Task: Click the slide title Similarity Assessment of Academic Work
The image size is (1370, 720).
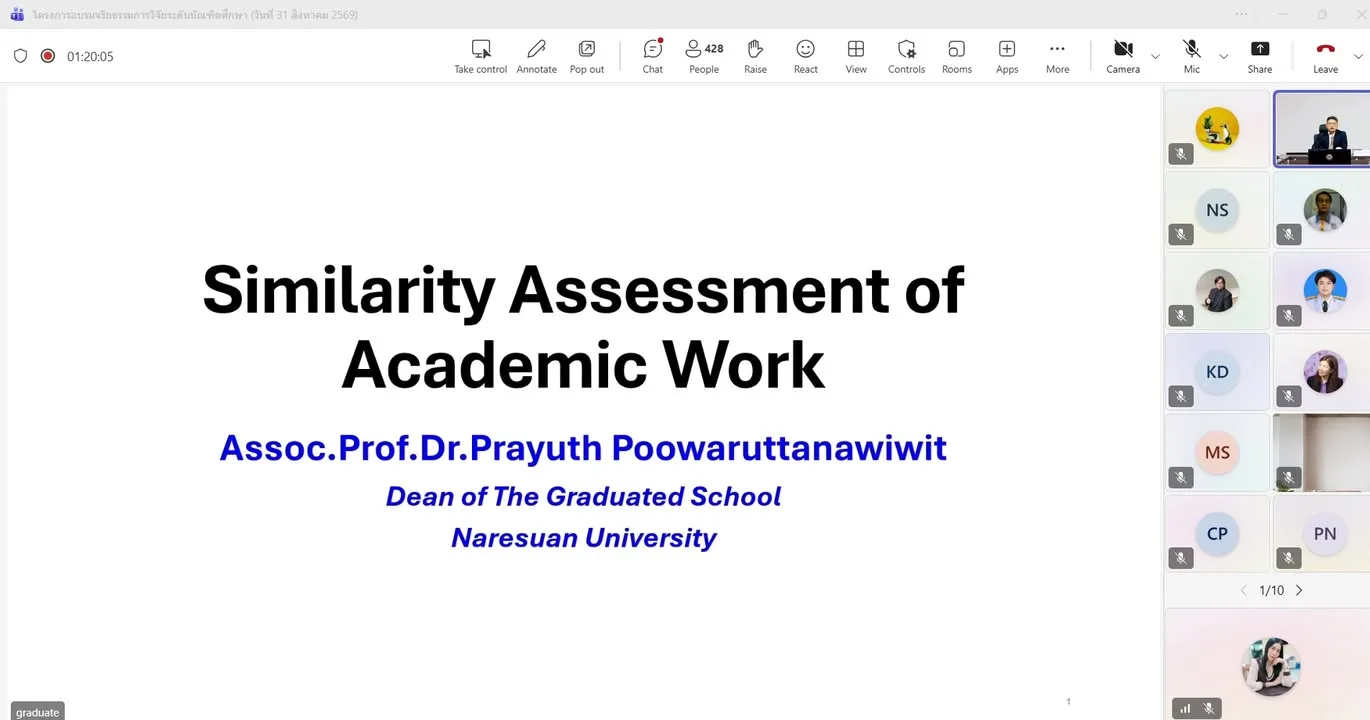Action: (583, 327)
